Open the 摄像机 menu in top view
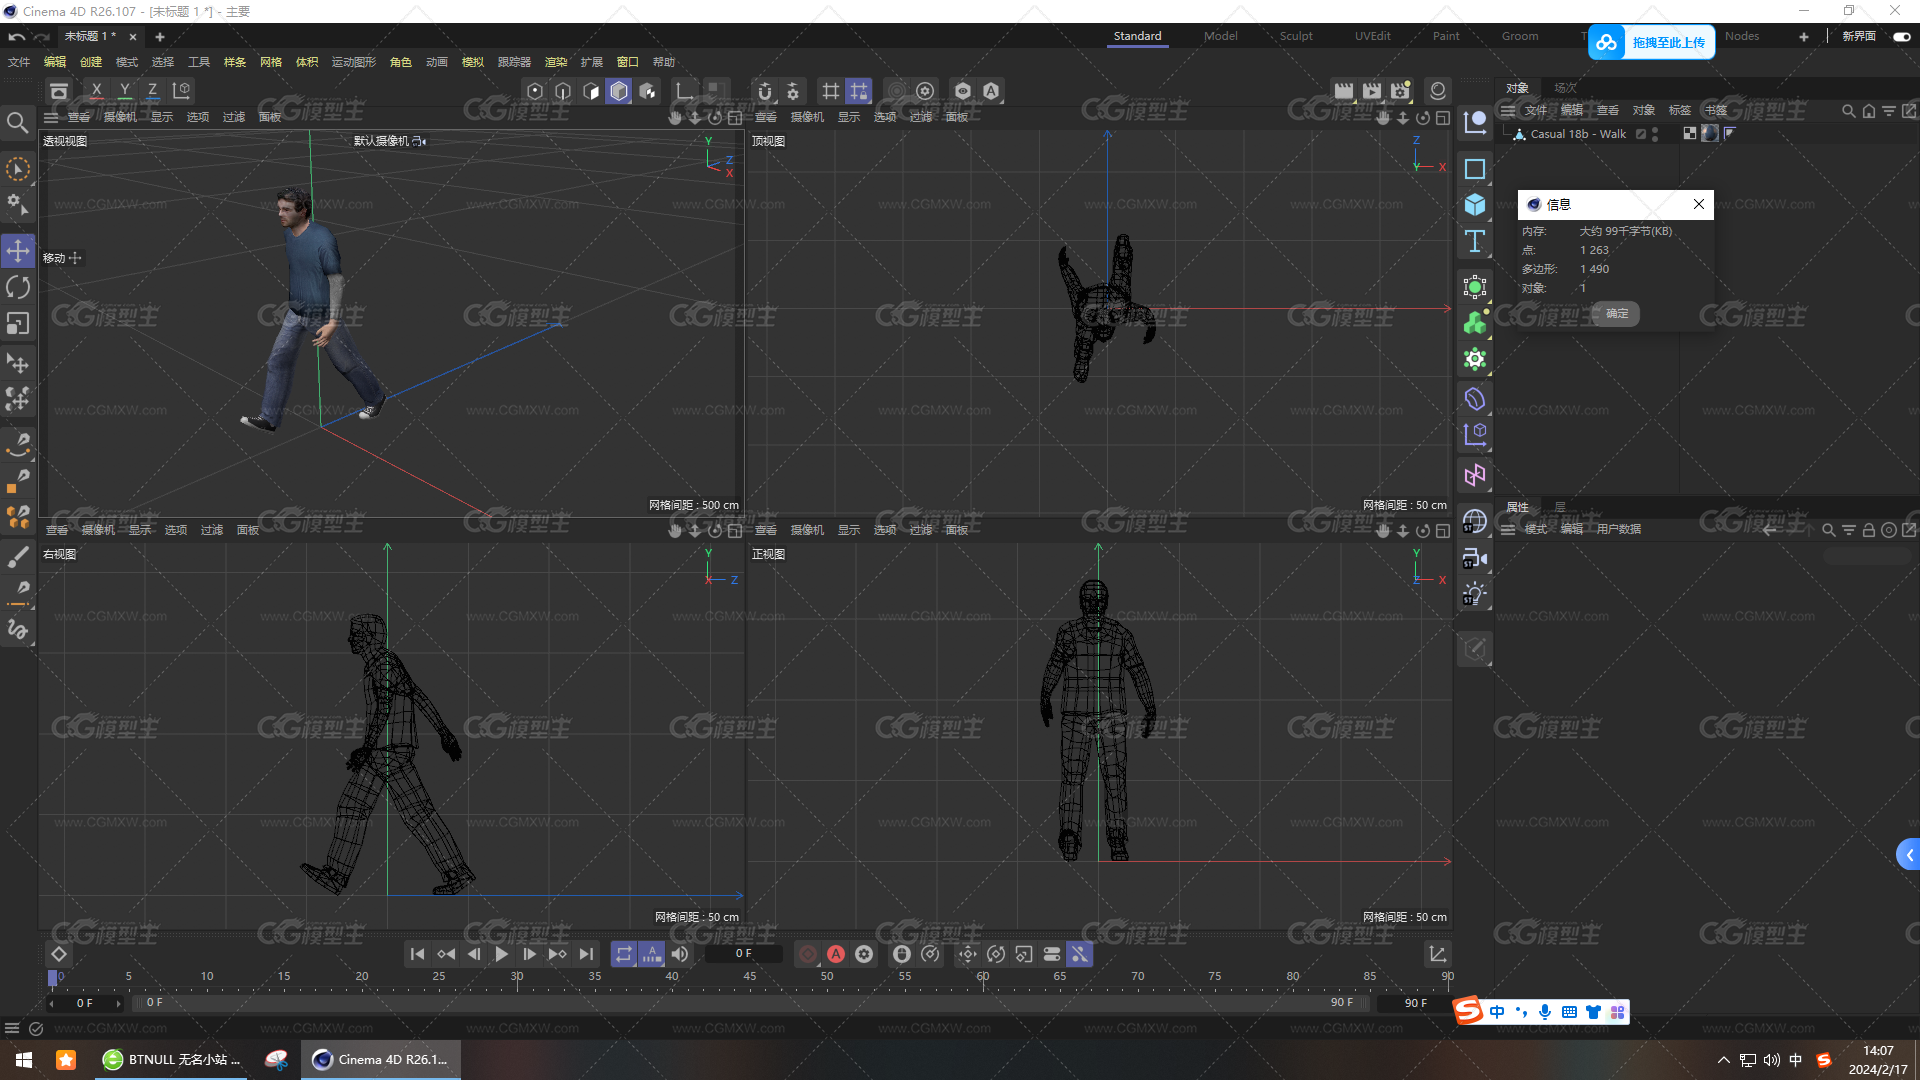Viewport: 1920px width, 1080px height. point(807,117)
